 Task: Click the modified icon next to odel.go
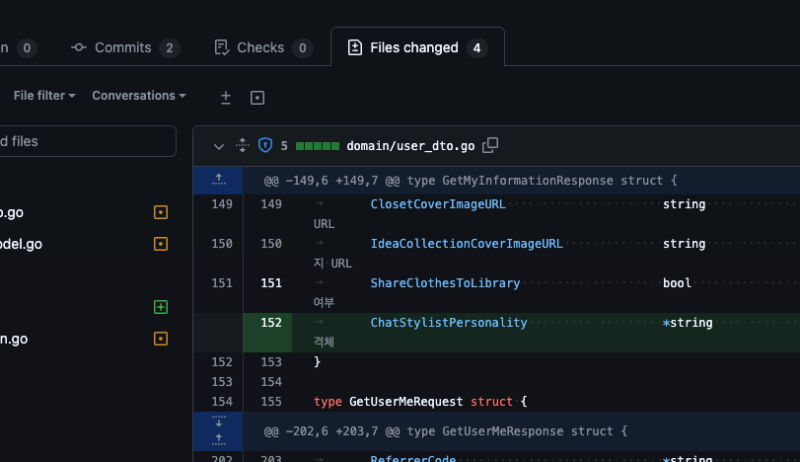pyautogui.click(x=160, y=244)
